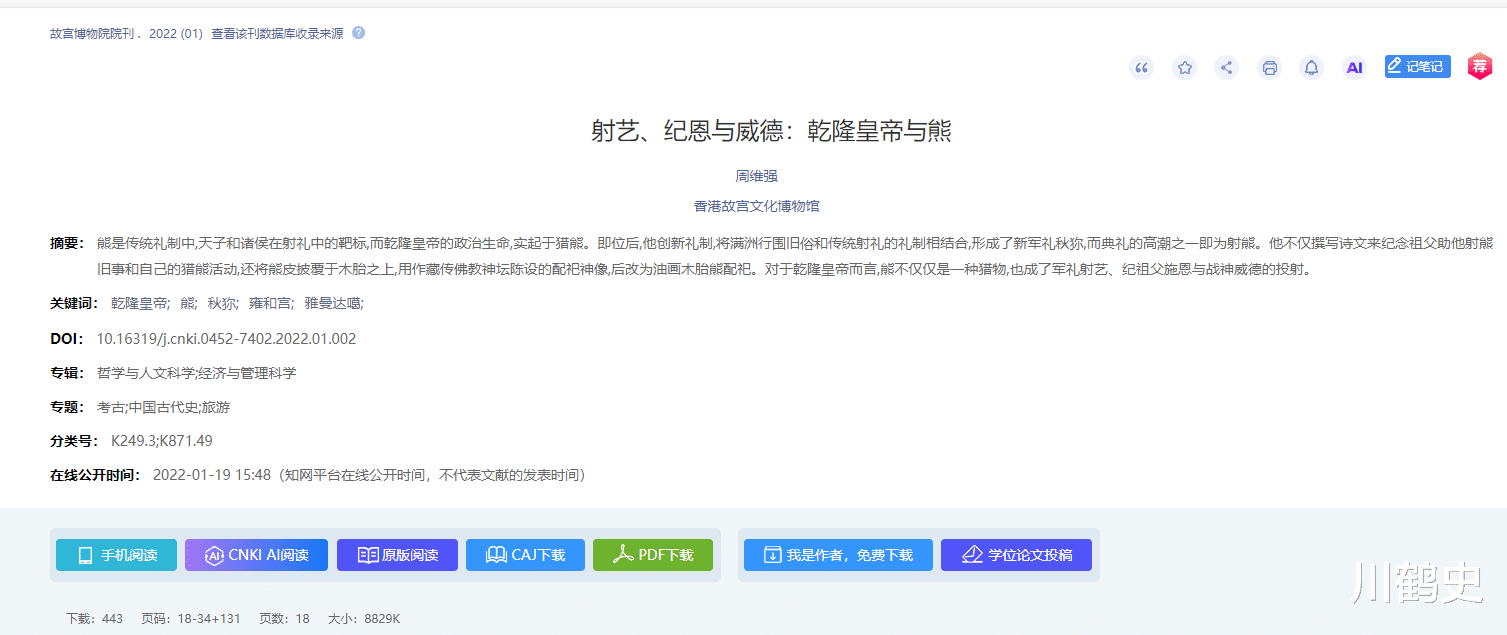Open 查看该刊数据库收录来源 link
Image resolution: width=1507 pixels, height=635 pixels.
pyautogui.click(x=277, y=34)
